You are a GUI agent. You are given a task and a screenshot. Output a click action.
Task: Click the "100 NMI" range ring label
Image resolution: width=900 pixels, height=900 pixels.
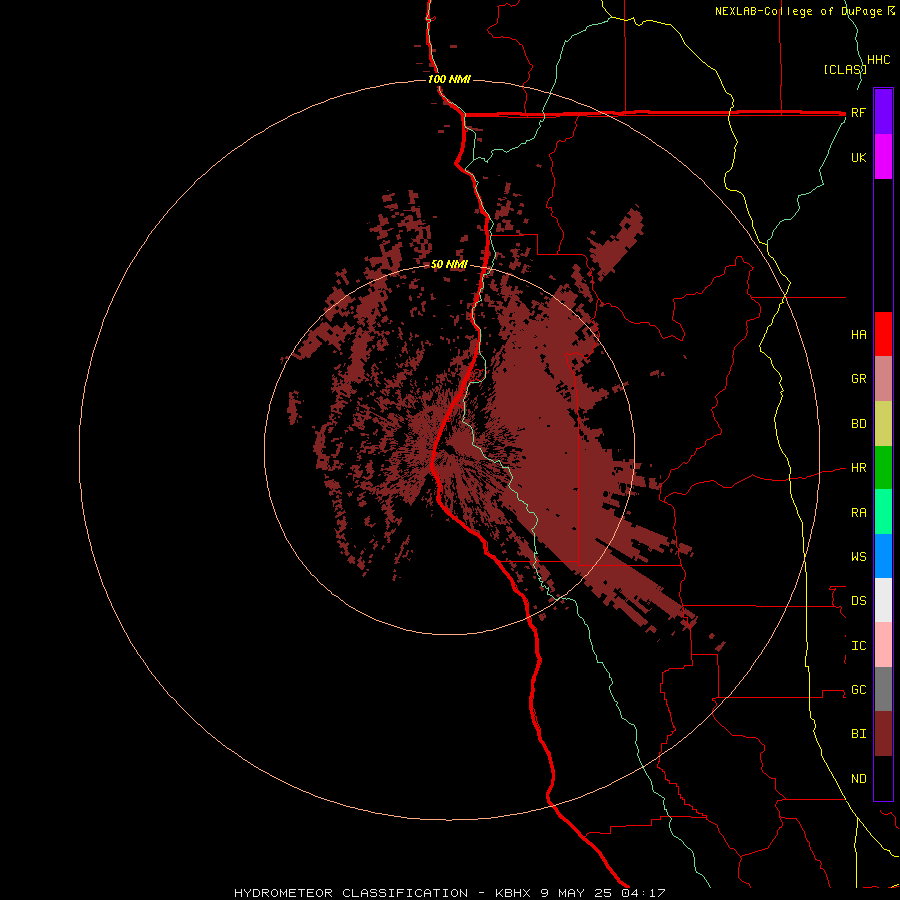tap(449, 79)
